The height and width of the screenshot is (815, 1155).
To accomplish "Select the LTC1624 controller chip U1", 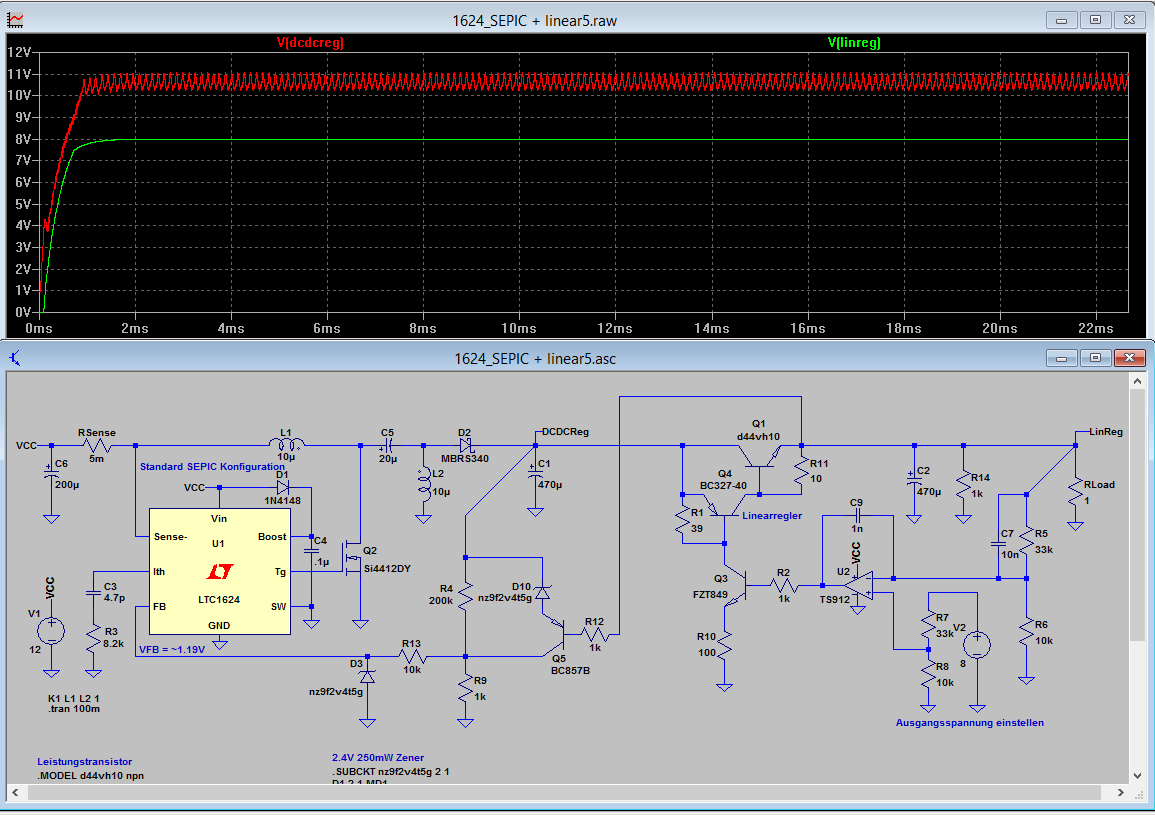I will click(x=220, y=571).
